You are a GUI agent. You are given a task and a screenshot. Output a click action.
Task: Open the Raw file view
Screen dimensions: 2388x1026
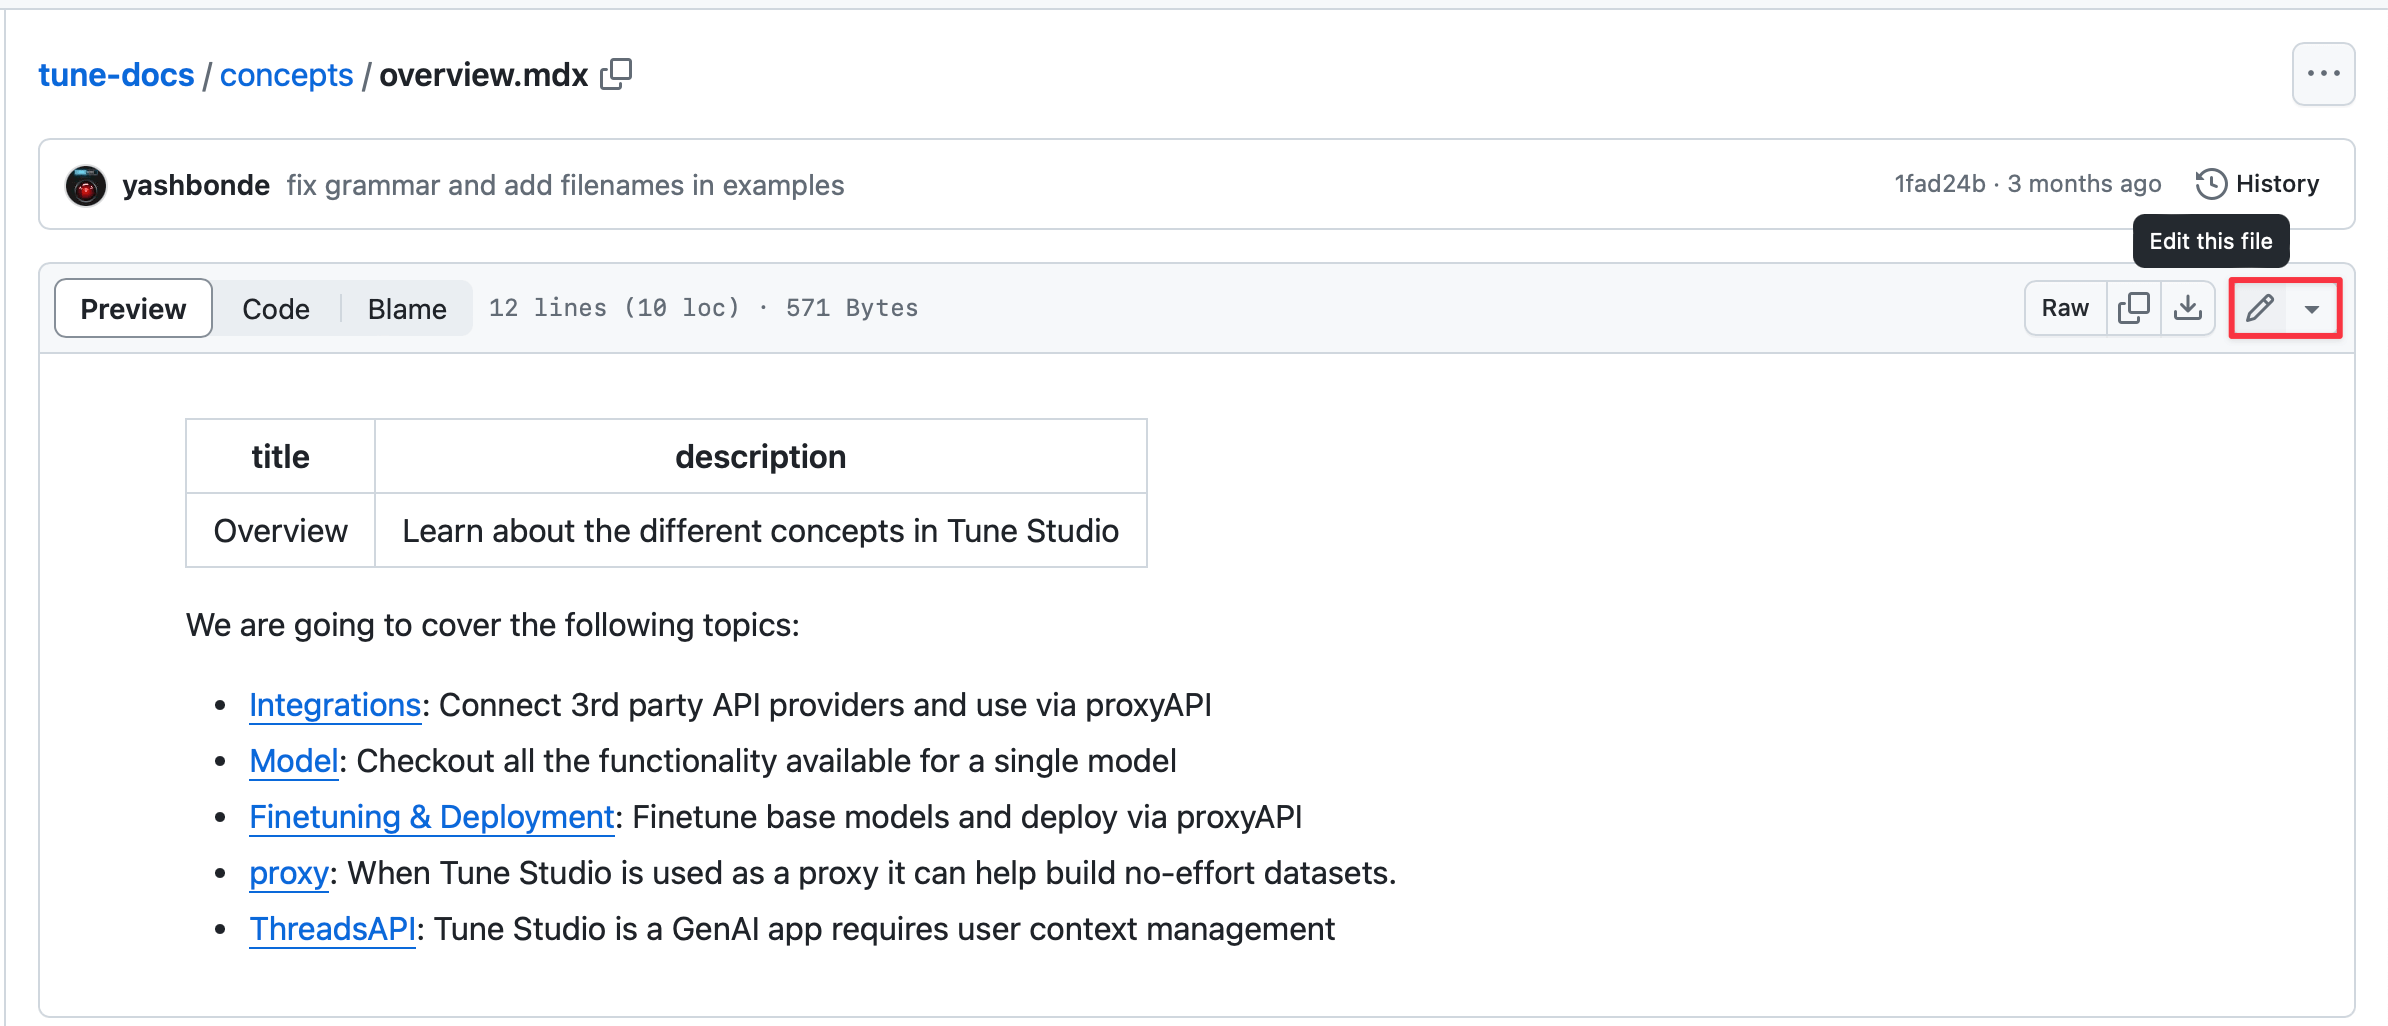point(2065,308)
